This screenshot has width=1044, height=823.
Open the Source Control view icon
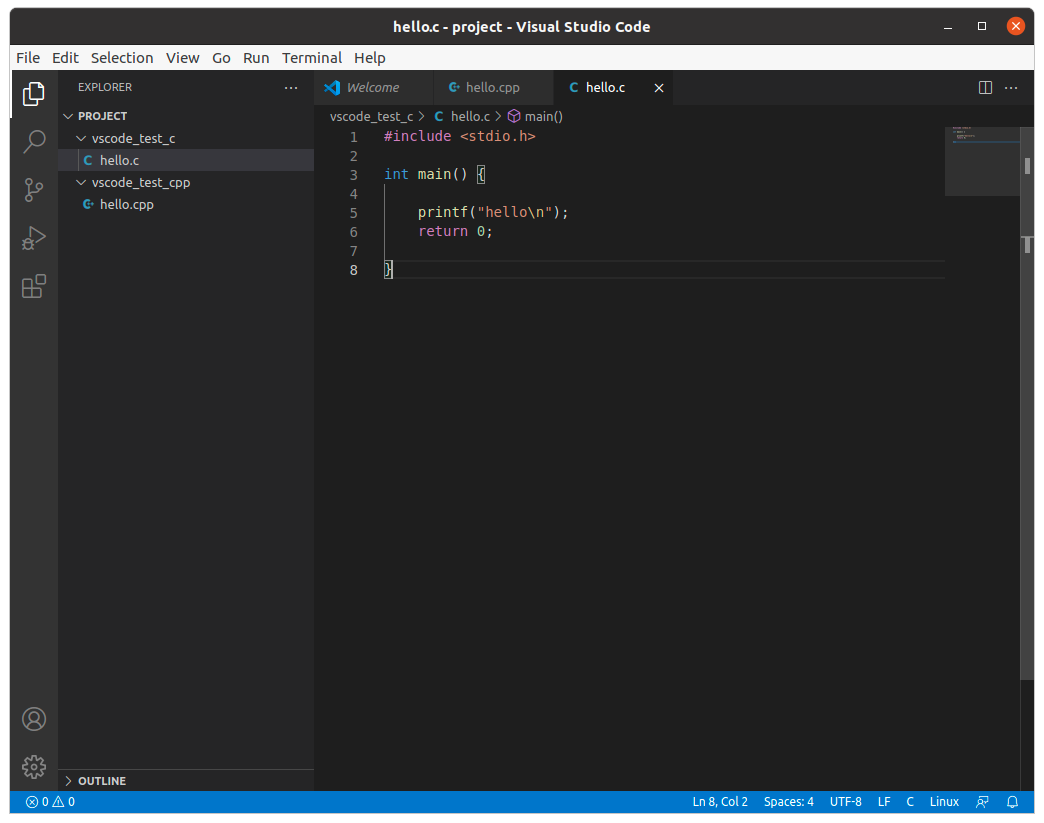[33, 190]
